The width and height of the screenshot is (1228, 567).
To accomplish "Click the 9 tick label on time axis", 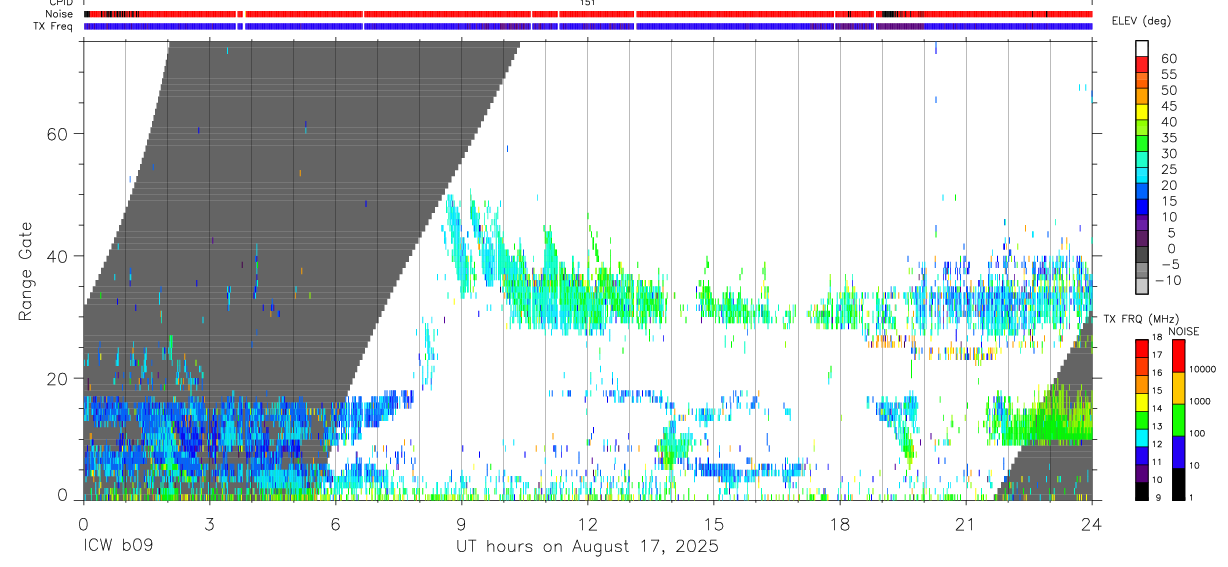I will (461, 525).
